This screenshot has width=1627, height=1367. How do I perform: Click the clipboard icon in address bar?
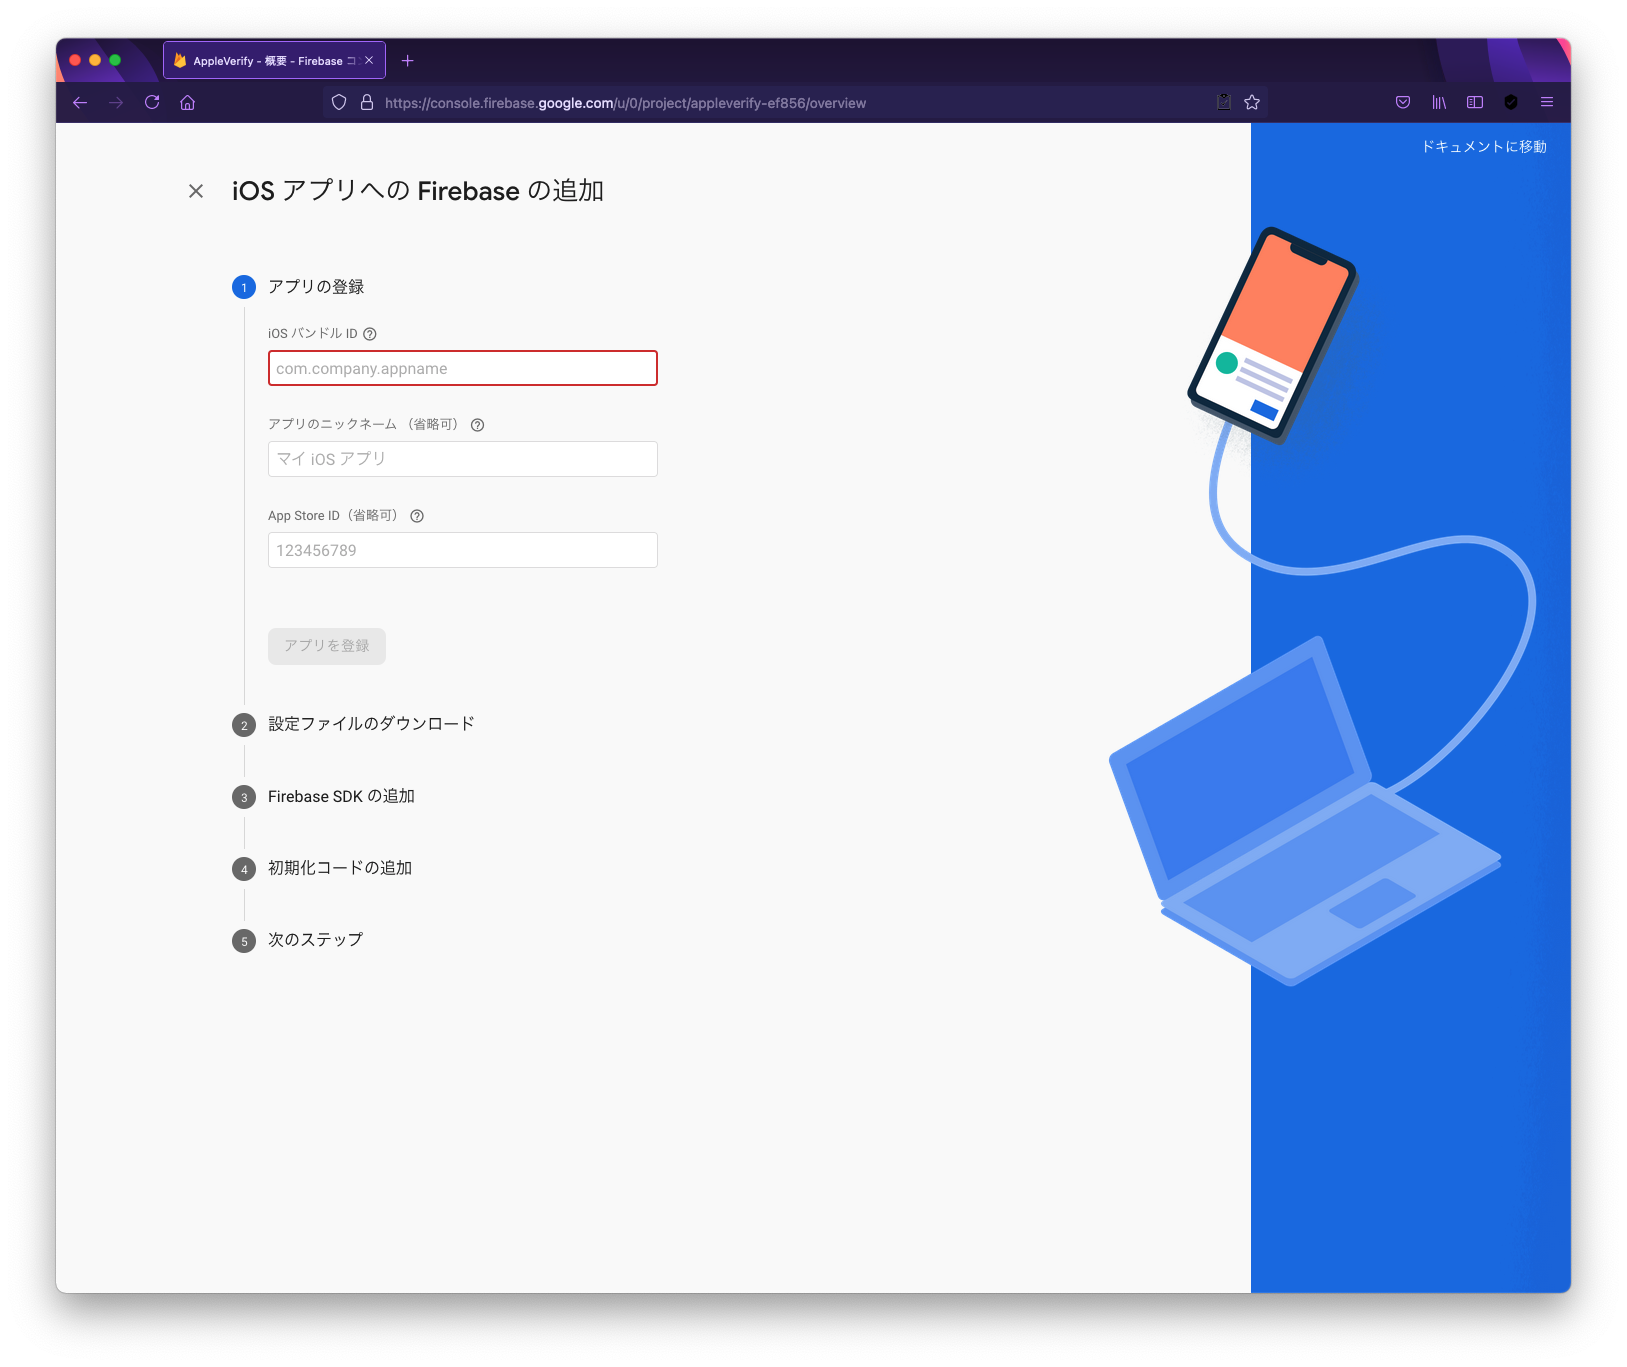pos(1224,102)
